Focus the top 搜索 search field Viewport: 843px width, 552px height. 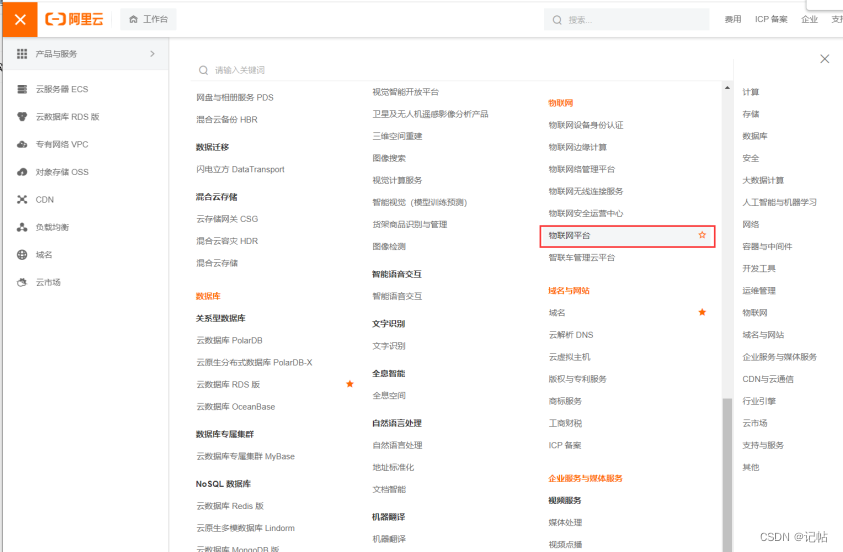click(x=626, y=20)
